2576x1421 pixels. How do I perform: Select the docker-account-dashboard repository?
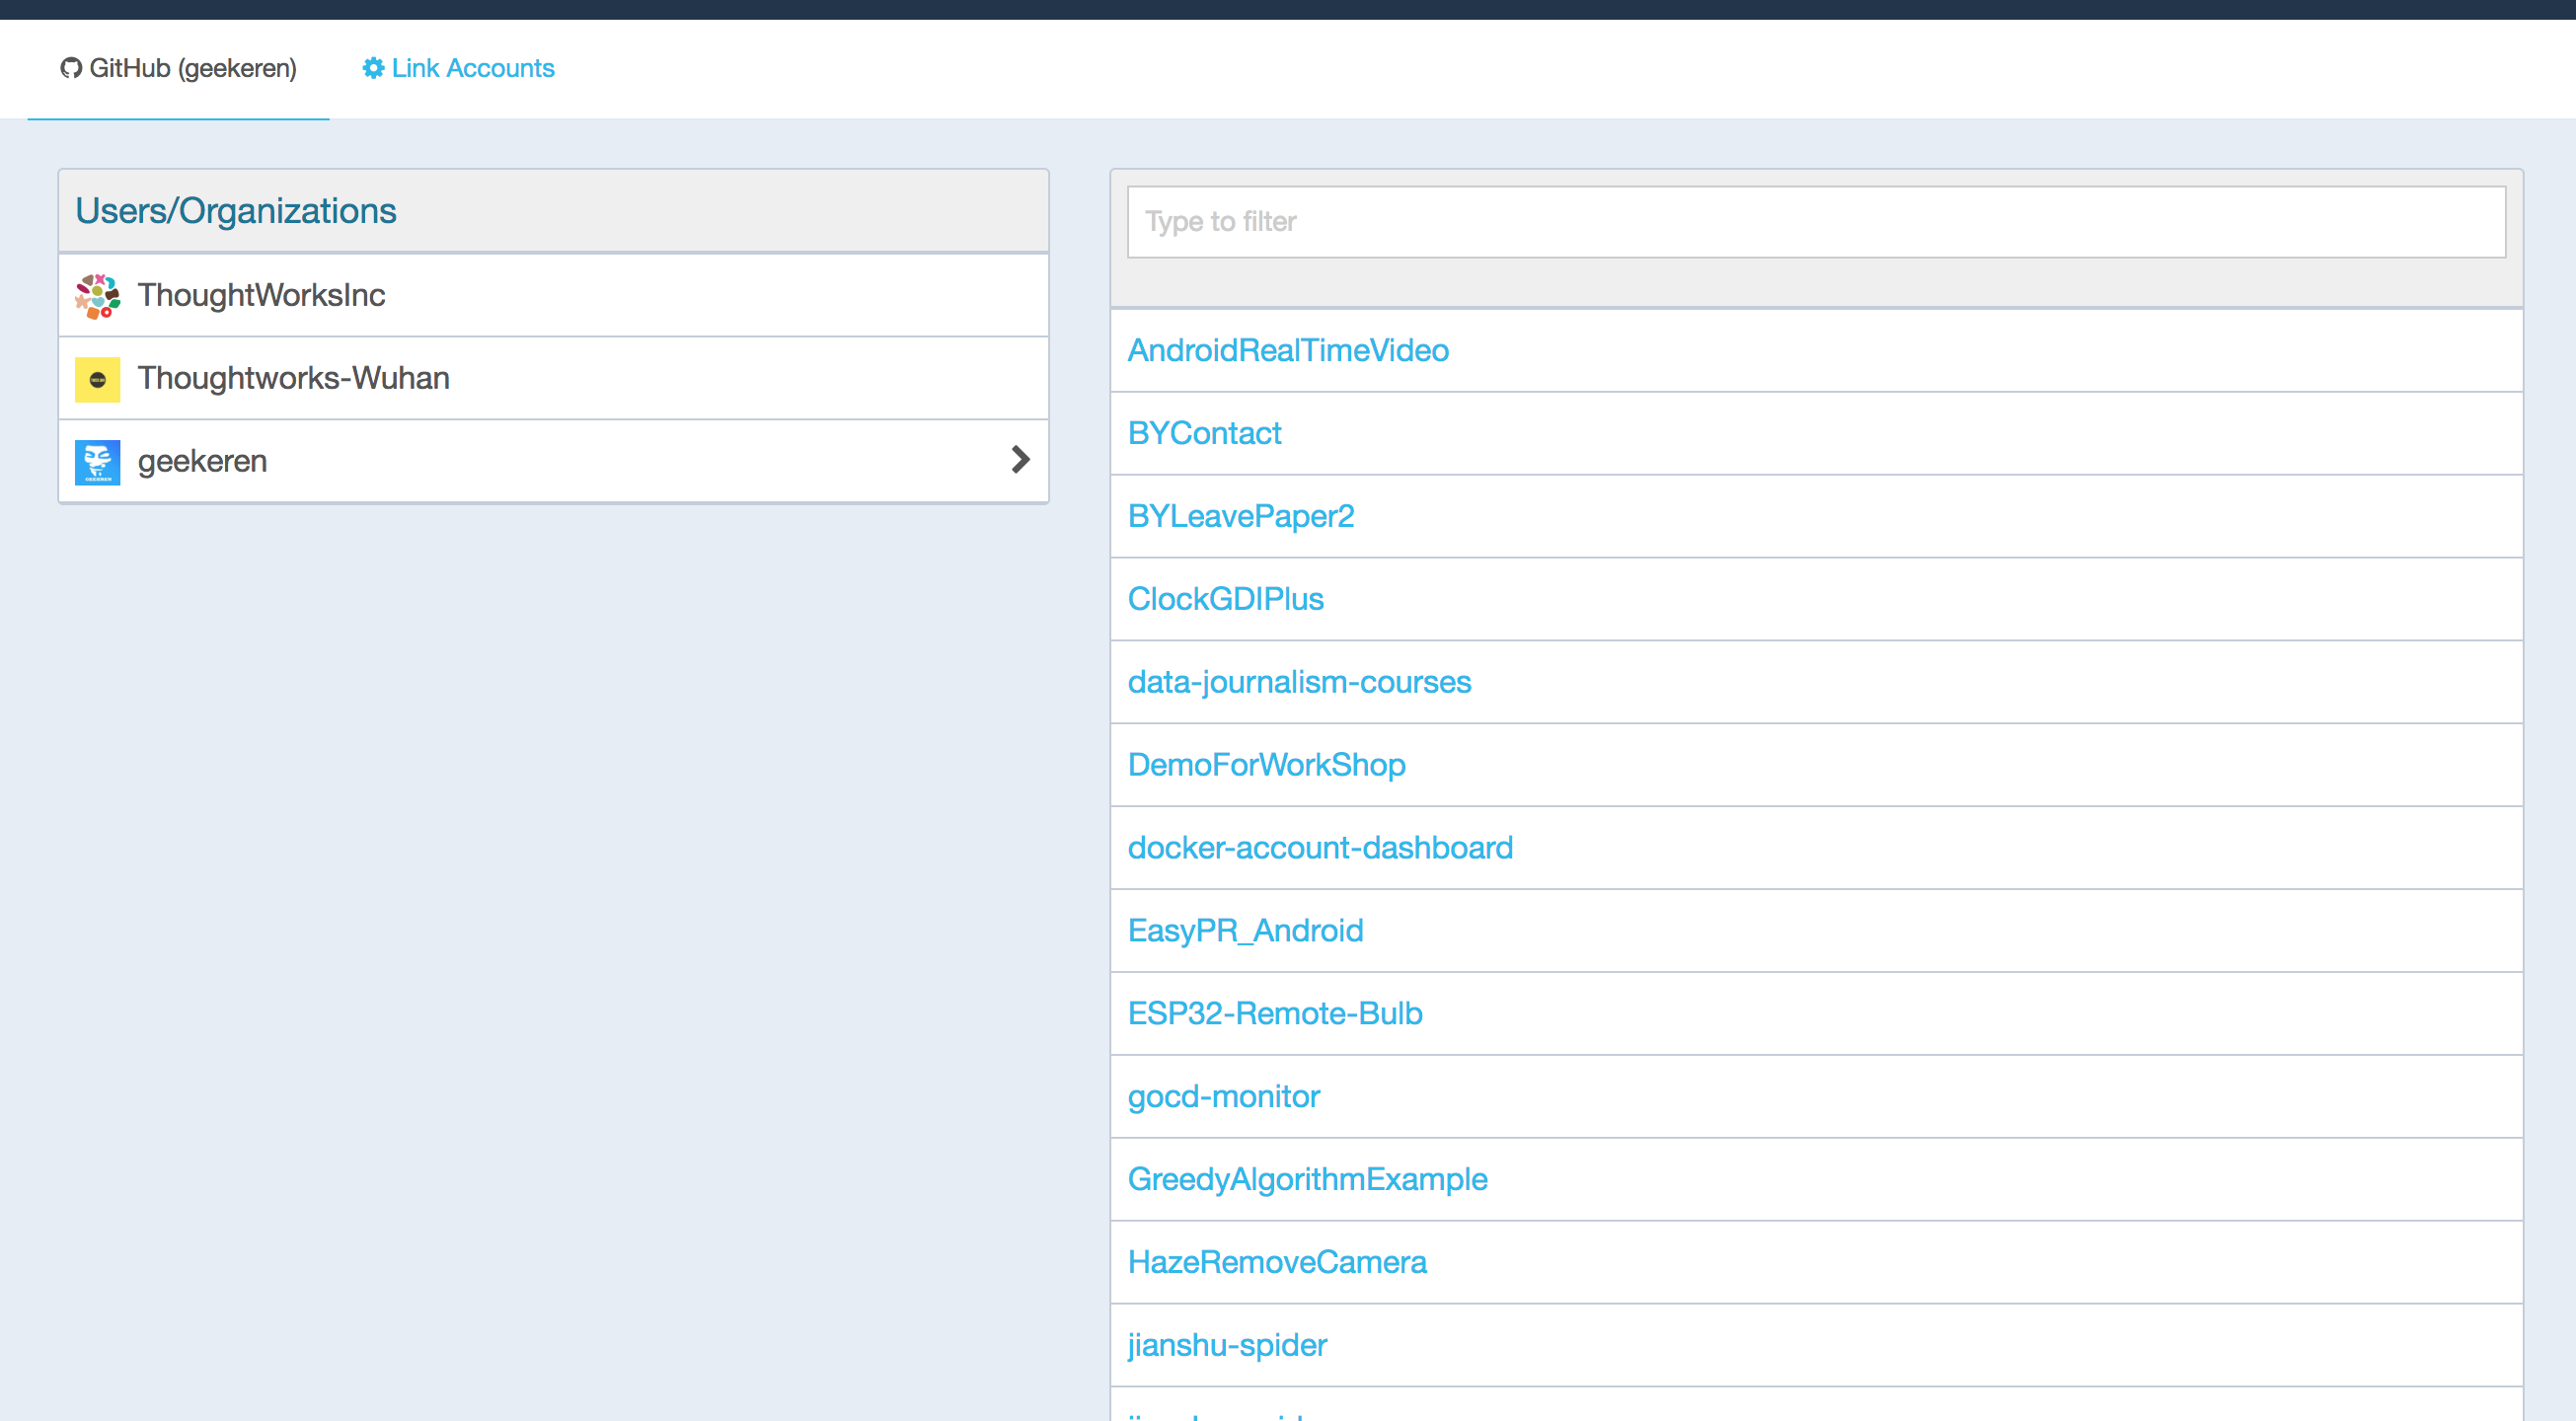pos(1320,848)
